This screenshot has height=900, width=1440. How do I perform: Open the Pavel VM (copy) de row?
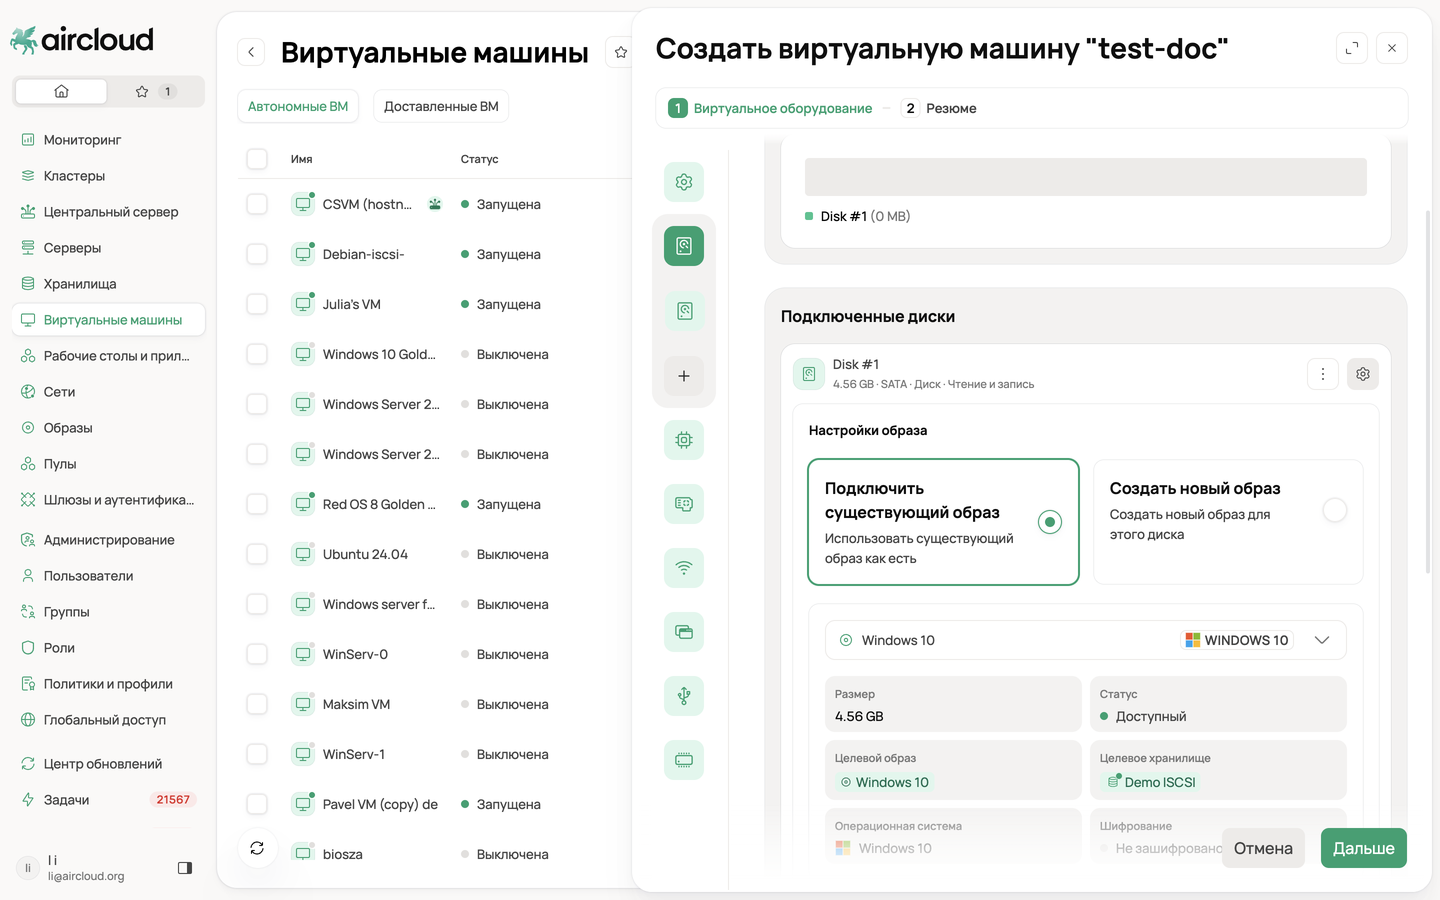pyautogui.click(x=434, y=804)
